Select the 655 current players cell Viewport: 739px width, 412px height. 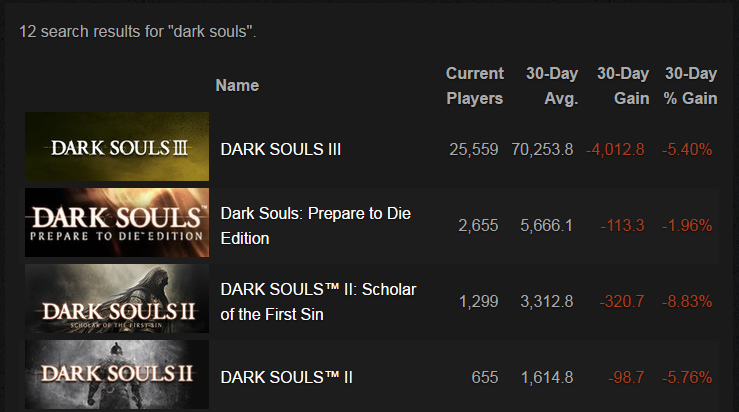point(485,377)
